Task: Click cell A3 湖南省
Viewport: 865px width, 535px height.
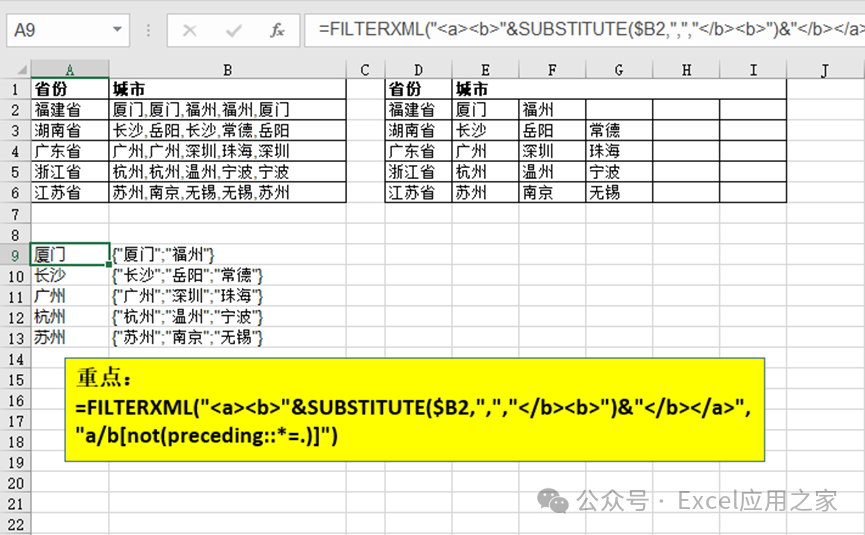Action: tap(70, 131)
